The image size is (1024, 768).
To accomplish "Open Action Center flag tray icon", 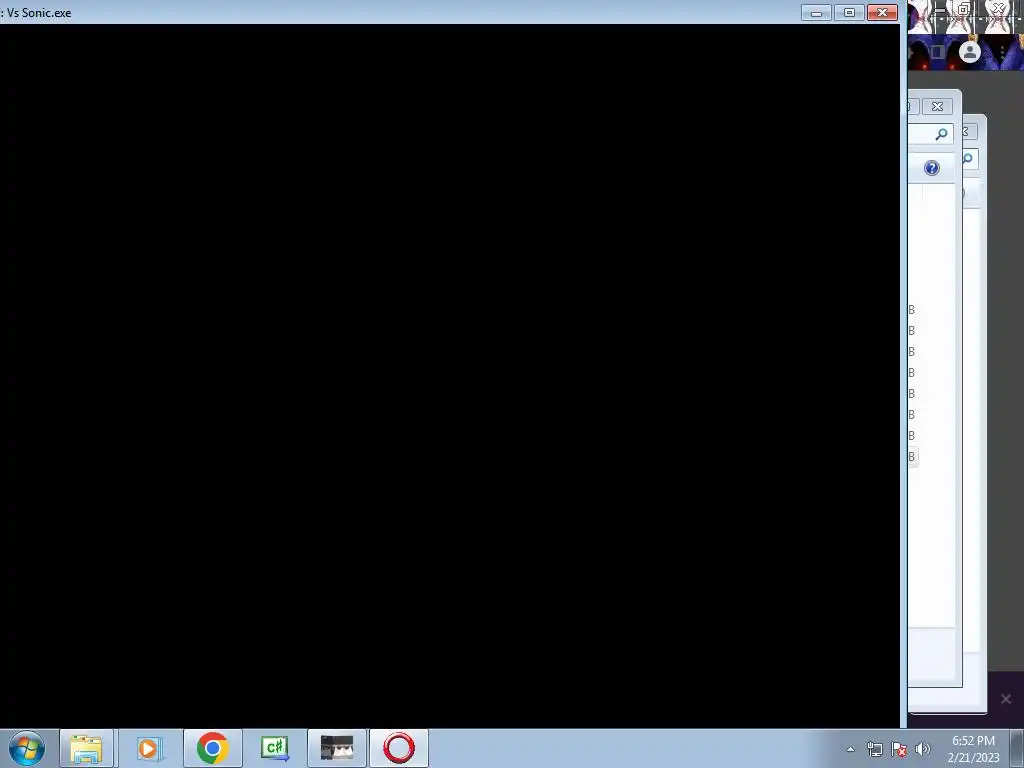I will click(899, 749).
